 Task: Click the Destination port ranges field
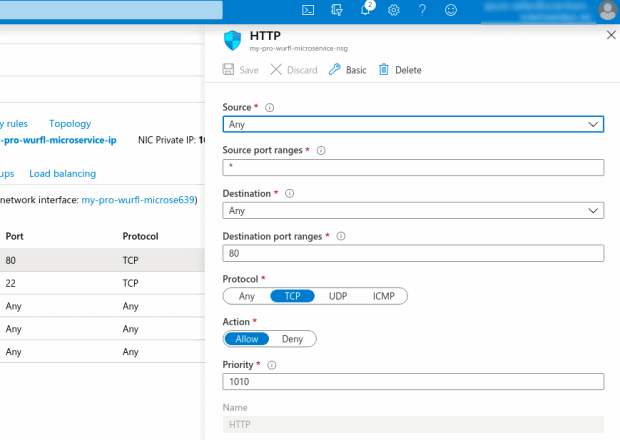[413, 253]
